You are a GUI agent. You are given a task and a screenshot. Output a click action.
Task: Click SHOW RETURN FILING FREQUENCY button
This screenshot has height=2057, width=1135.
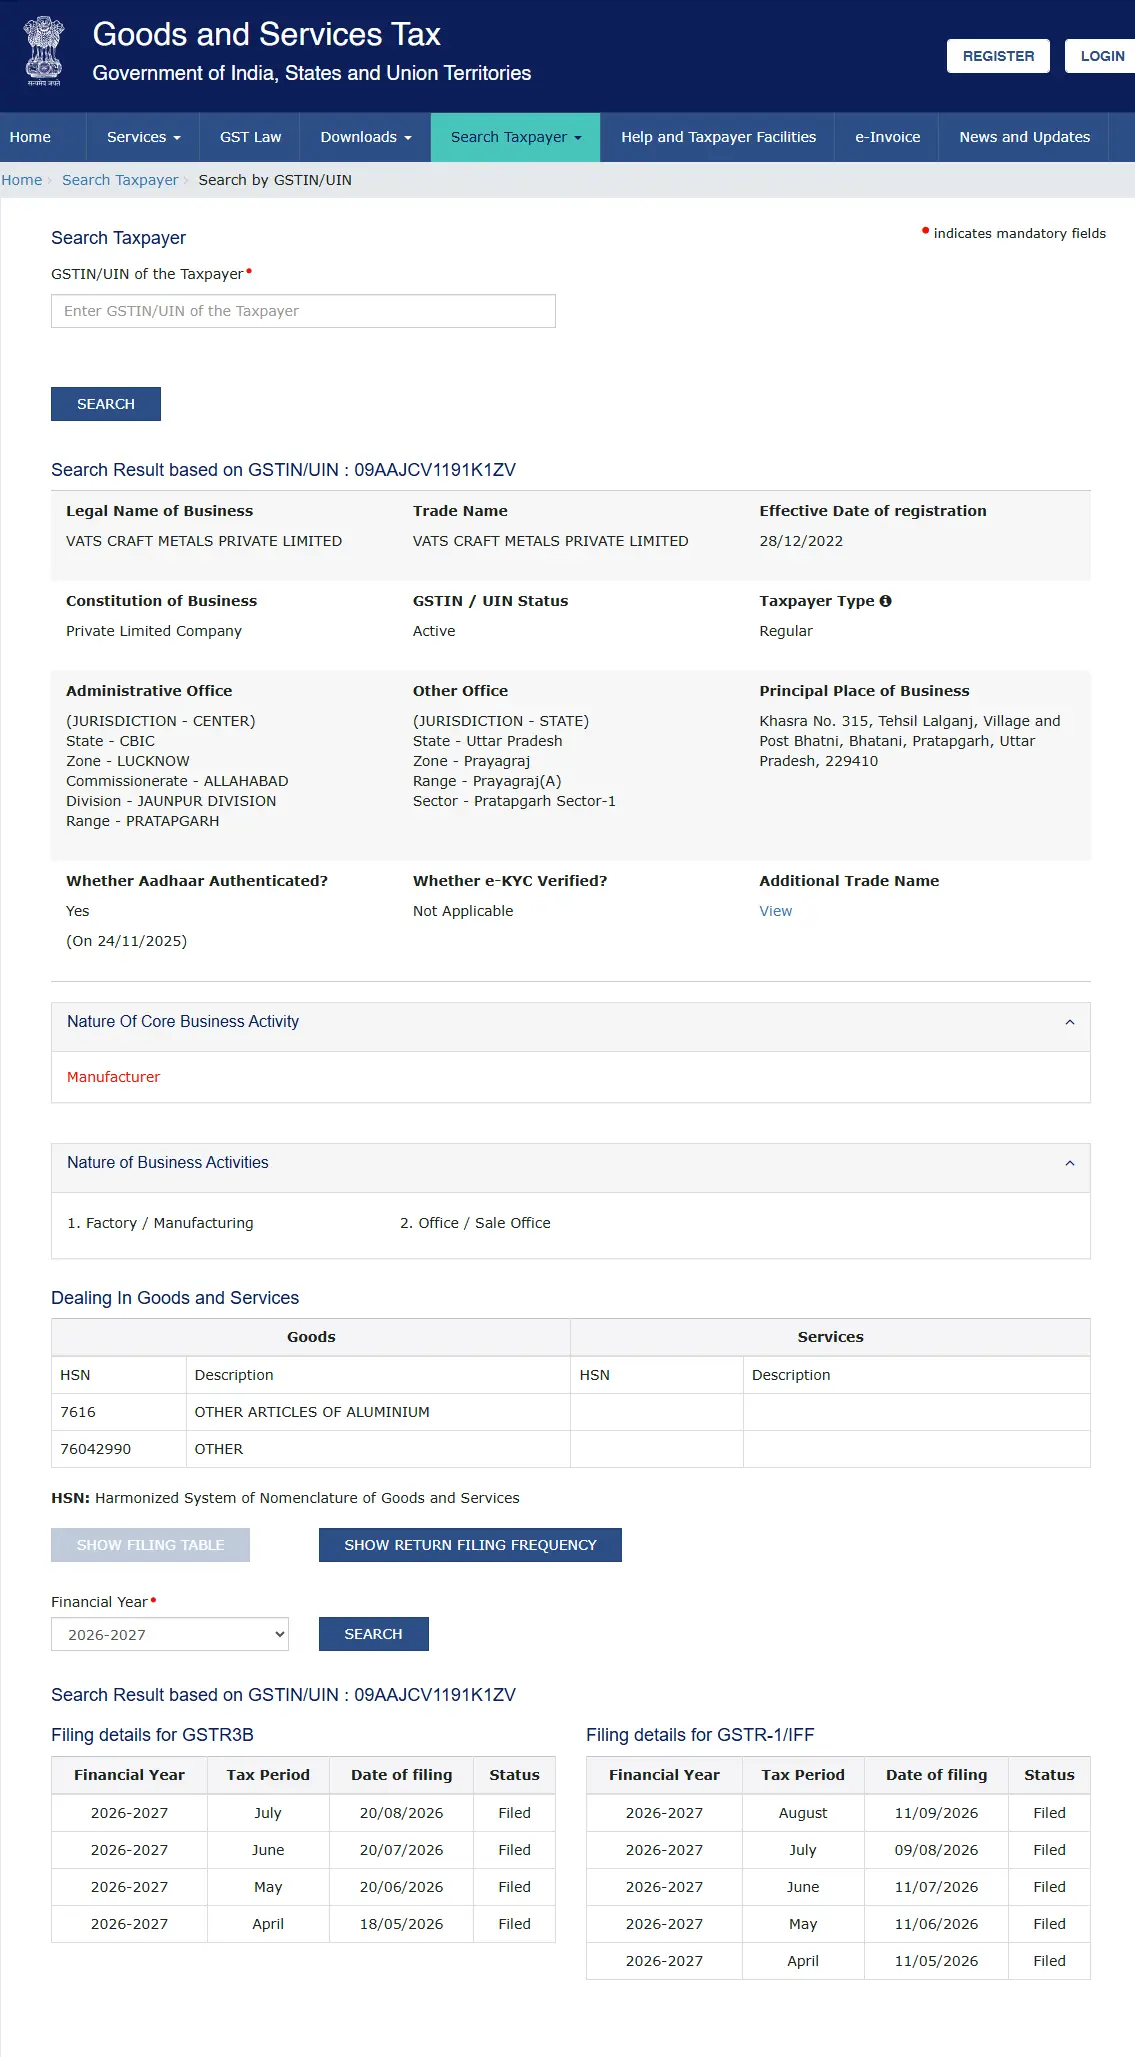[470, 1545]
